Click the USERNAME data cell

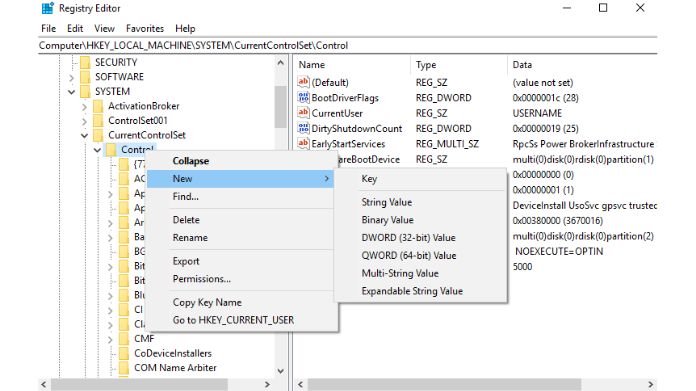click(x=537, y=113)
